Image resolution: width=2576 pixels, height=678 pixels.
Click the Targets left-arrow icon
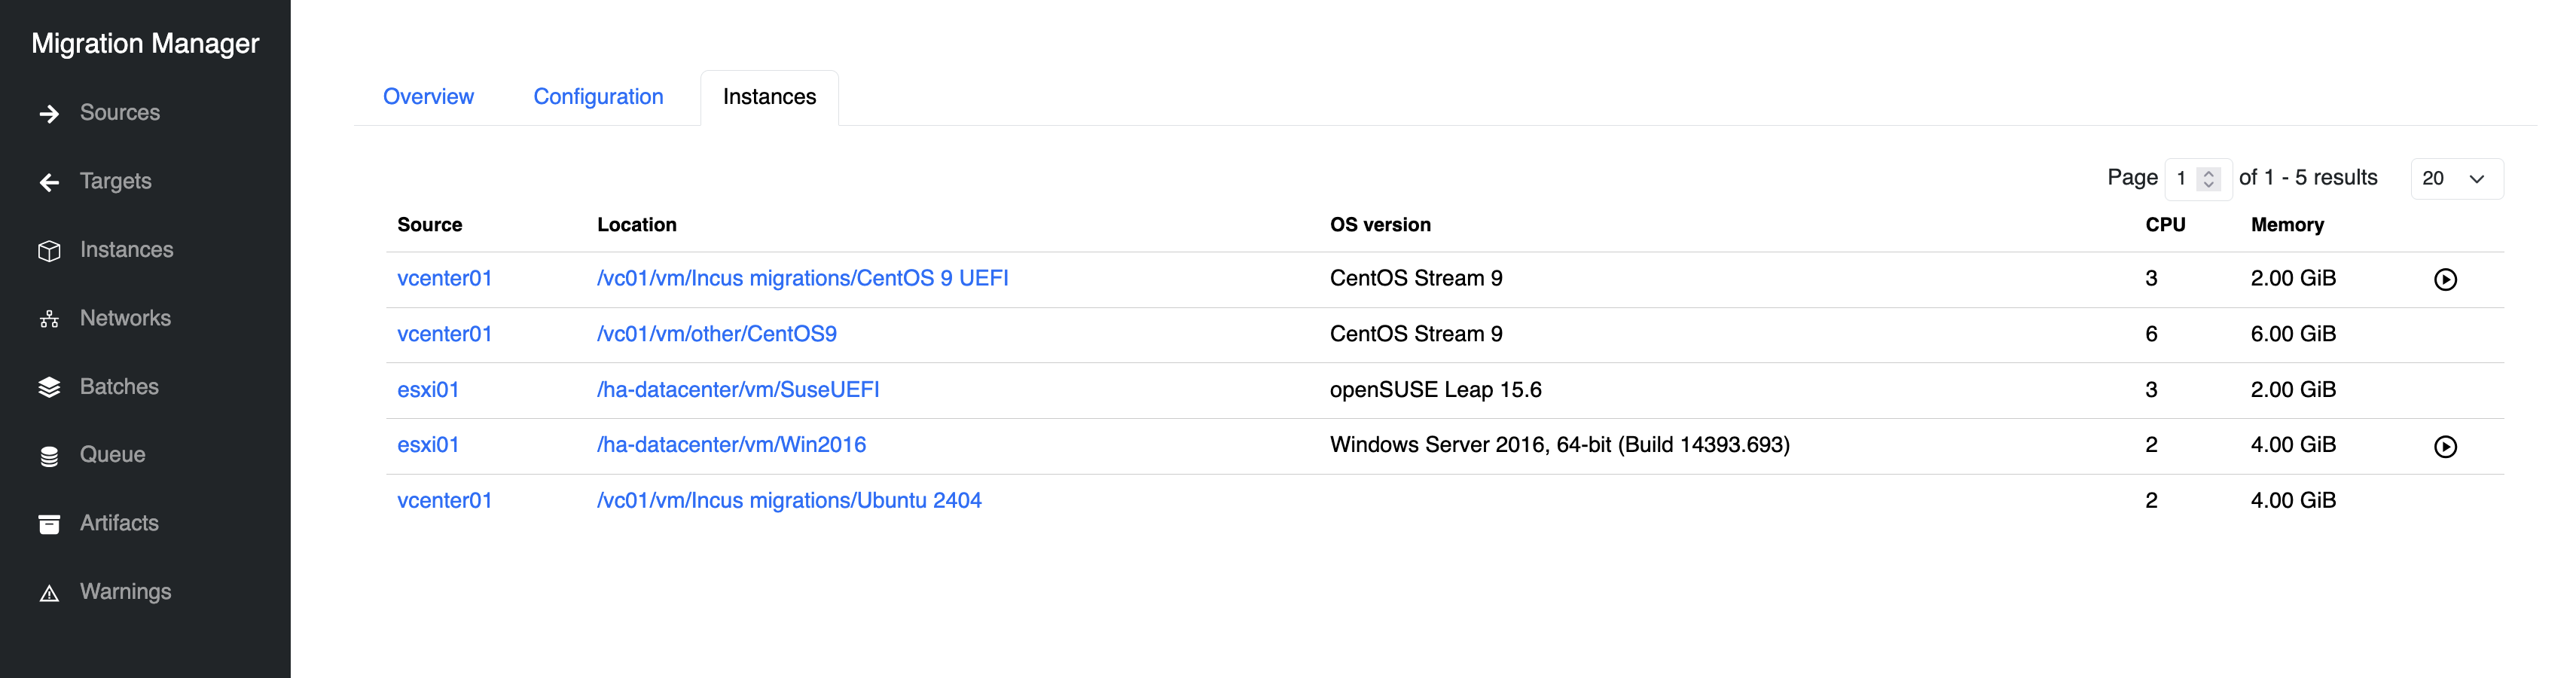coord(49,182)
